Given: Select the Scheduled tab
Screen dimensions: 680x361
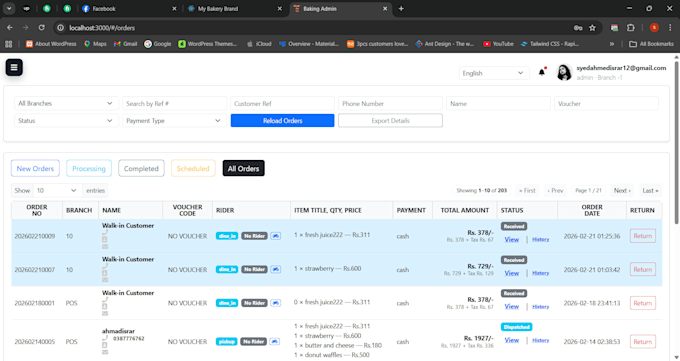Looking at the screenshot, I should tap(193, 168).
